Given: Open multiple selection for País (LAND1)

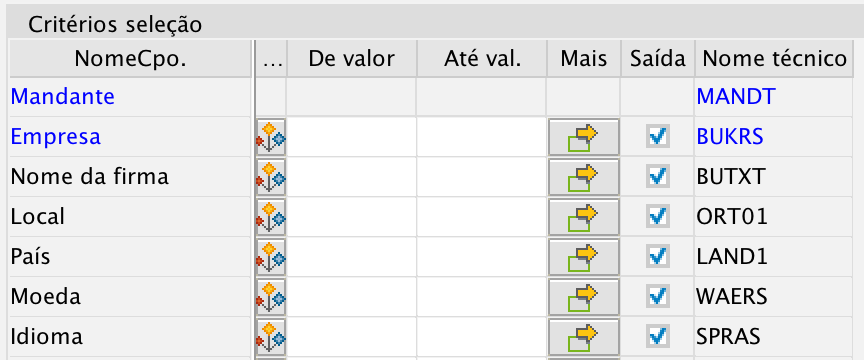Looking at the screenshot, I should [x=584, y=256].
